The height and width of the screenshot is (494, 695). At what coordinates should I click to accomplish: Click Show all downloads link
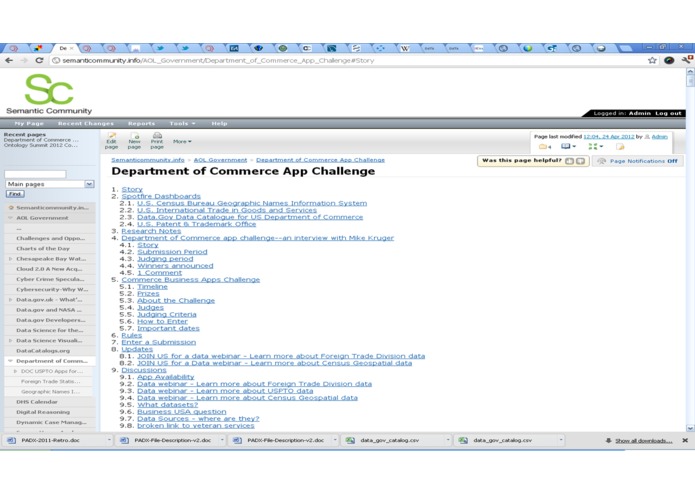(x=644, y=441)
